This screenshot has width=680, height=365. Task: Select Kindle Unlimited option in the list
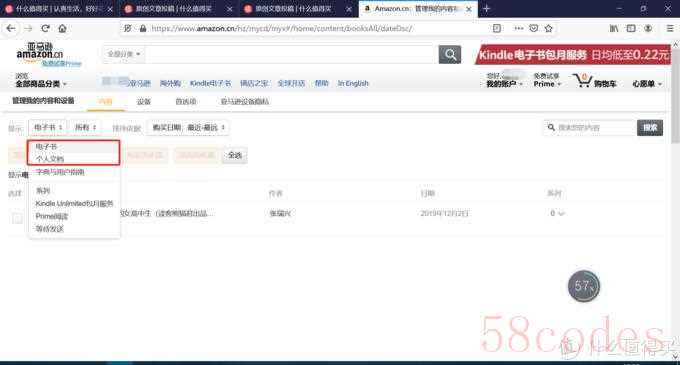[x=74, y=203]
